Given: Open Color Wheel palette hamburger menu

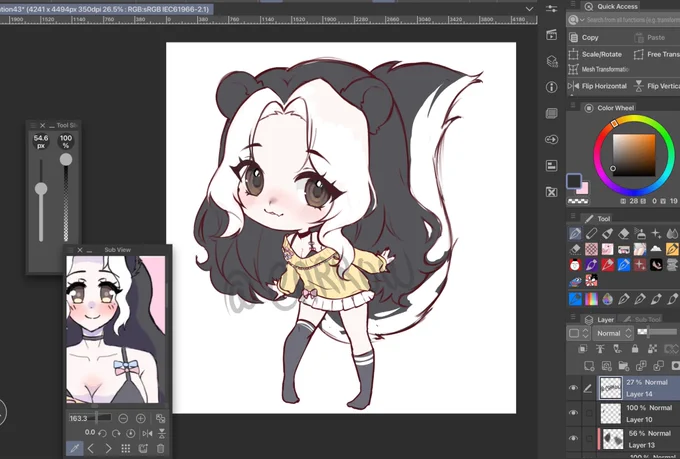Looking at the screenshot, I should 572,105.
